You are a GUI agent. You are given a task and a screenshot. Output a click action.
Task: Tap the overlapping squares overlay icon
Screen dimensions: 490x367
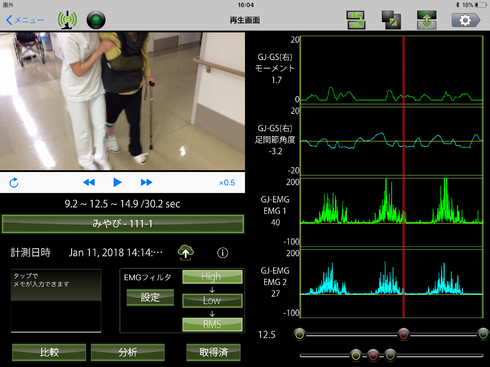(x=391, y=20)
